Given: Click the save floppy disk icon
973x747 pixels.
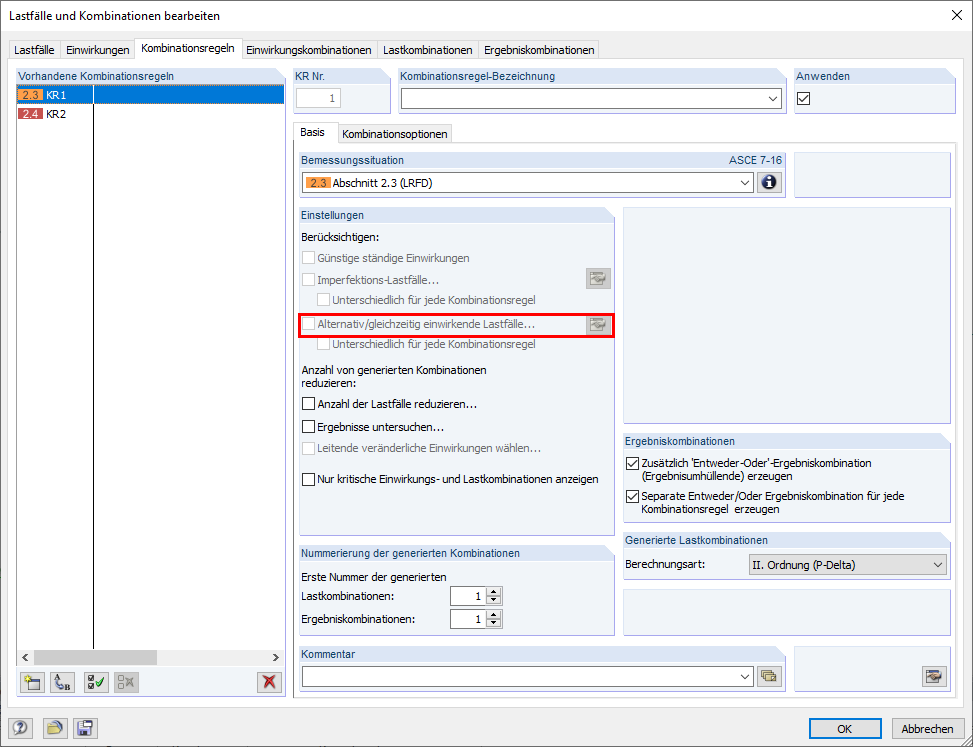Looking at the screenshot, I should 85,728.
